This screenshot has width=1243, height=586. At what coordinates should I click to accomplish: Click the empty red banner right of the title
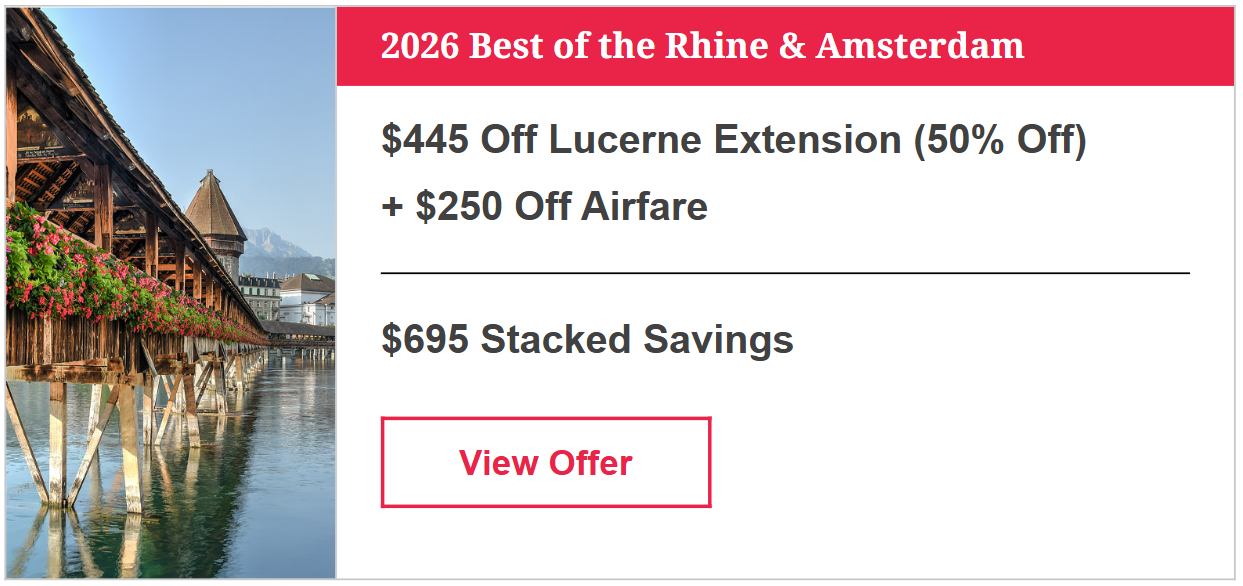click(1130, 46)
